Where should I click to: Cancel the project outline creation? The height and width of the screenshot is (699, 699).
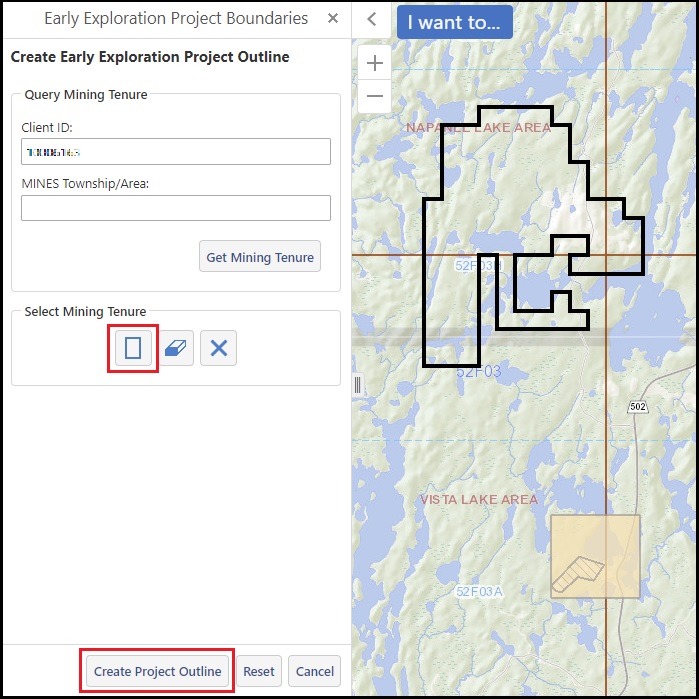(315, 671)
